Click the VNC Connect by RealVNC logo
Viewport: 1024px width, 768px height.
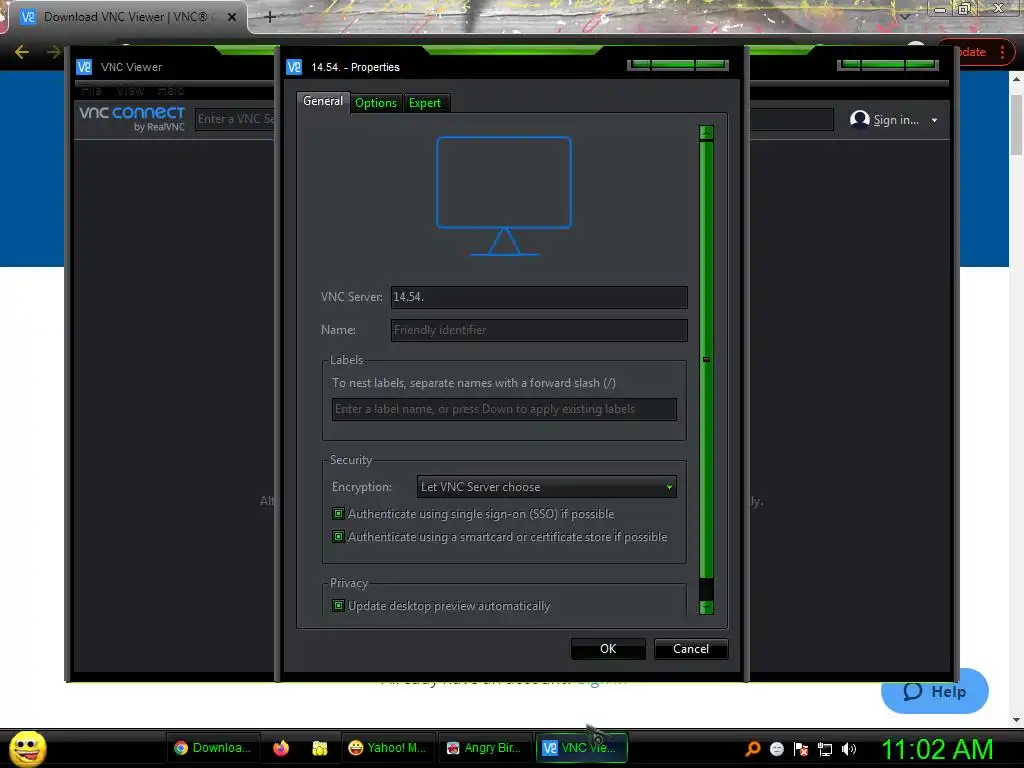pos(132,118)
